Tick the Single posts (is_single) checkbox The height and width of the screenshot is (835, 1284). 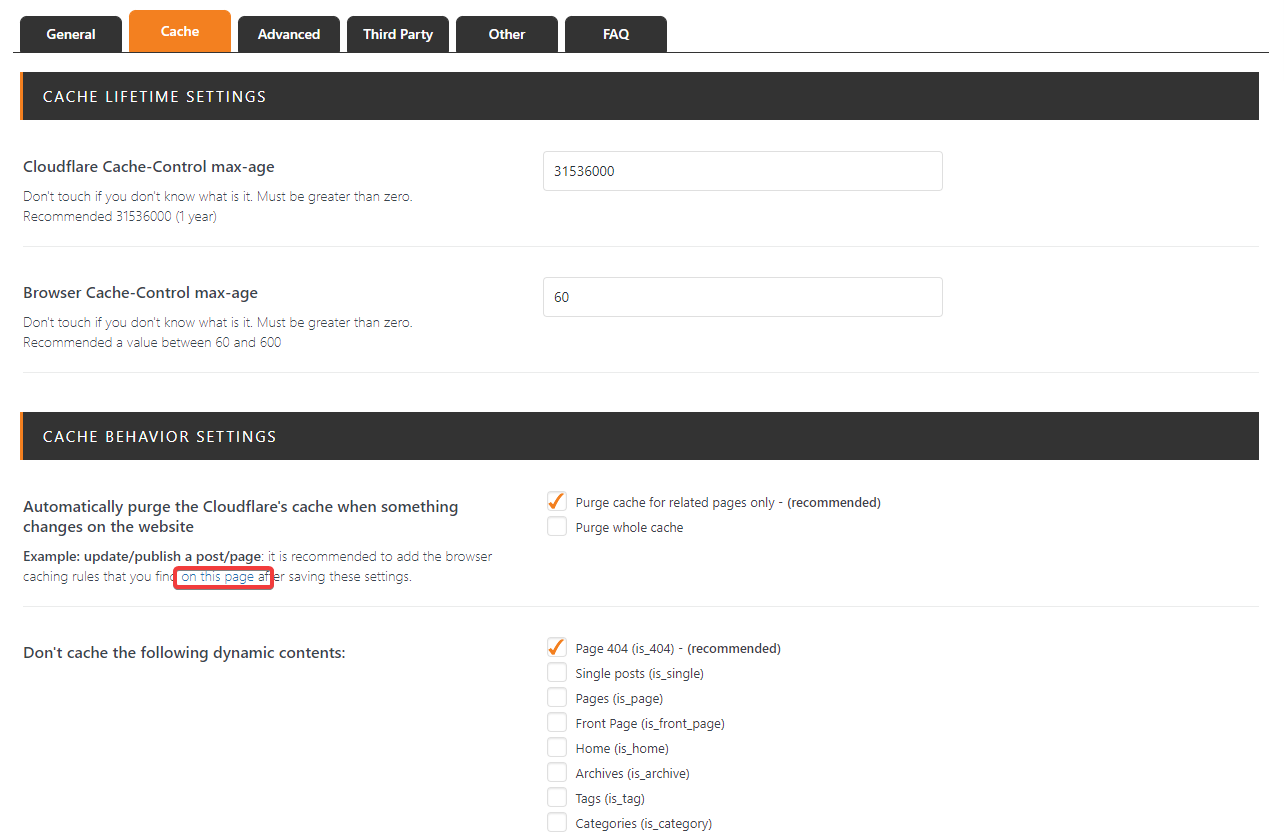click(557, 673)
